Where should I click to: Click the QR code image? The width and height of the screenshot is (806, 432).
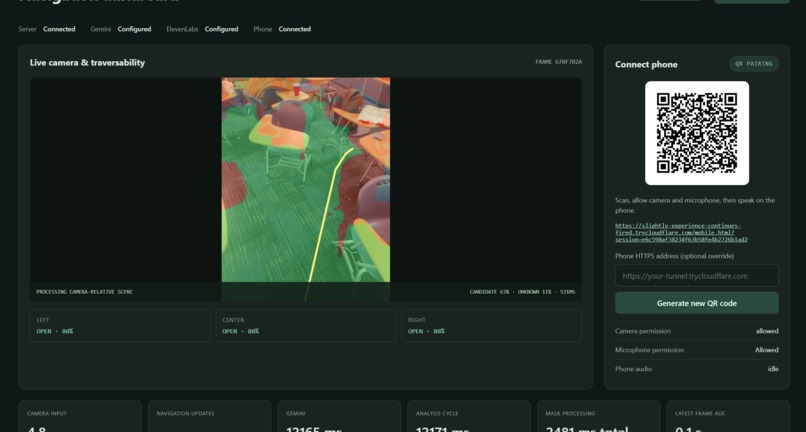[697, 133]
